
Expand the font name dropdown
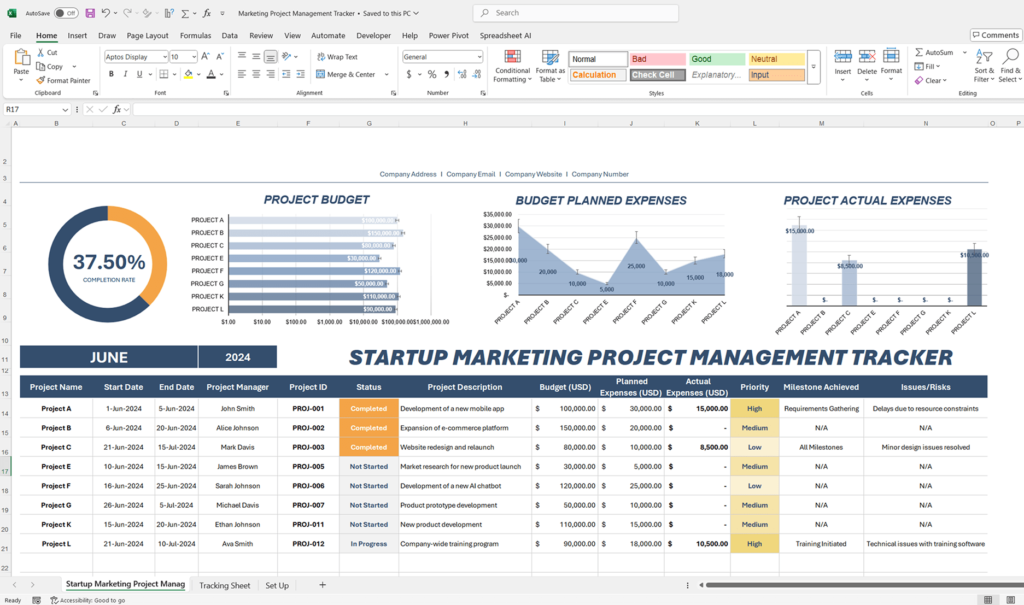pyautogui.click(x=162, y=57)
